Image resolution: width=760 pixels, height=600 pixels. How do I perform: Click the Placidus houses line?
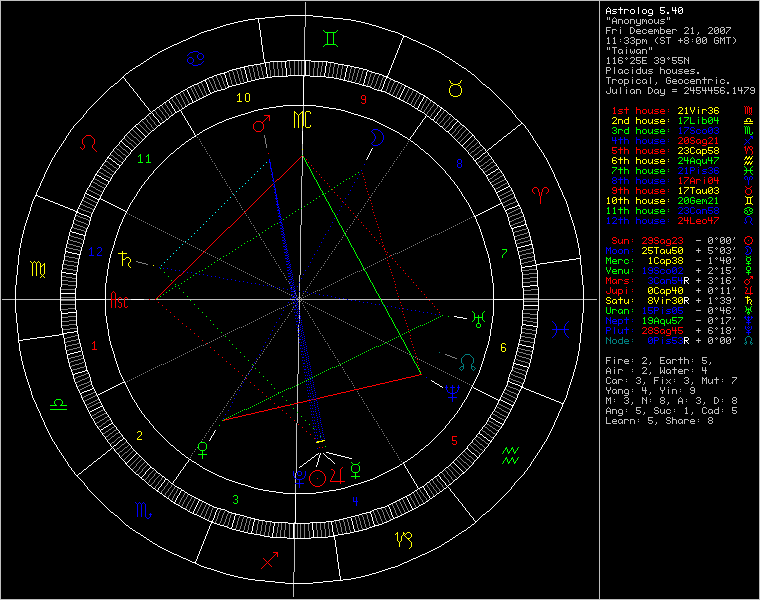coord(653,71)
